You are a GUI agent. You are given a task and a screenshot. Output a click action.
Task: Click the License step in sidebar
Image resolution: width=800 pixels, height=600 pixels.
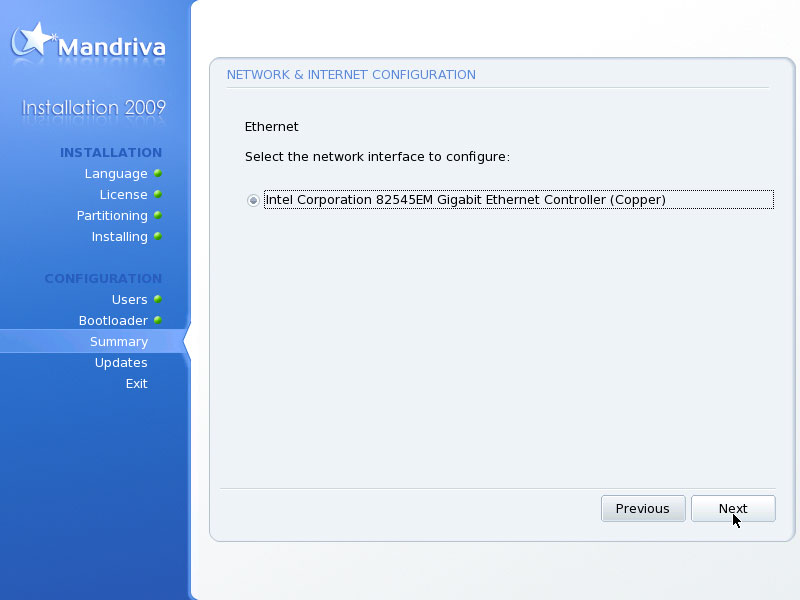pos(123,194)
